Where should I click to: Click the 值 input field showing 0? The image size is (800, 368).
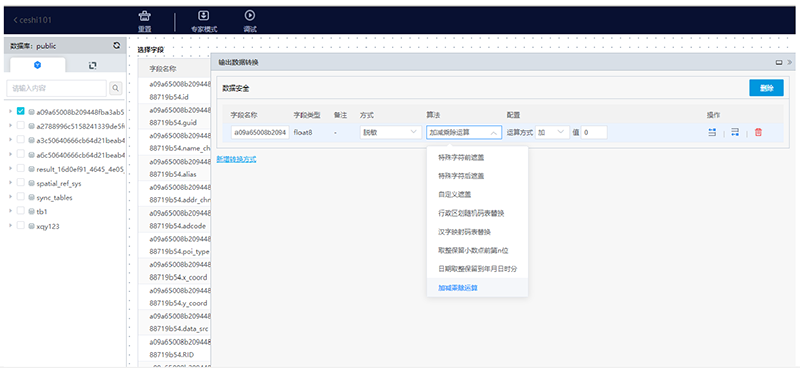pos(594,132)
